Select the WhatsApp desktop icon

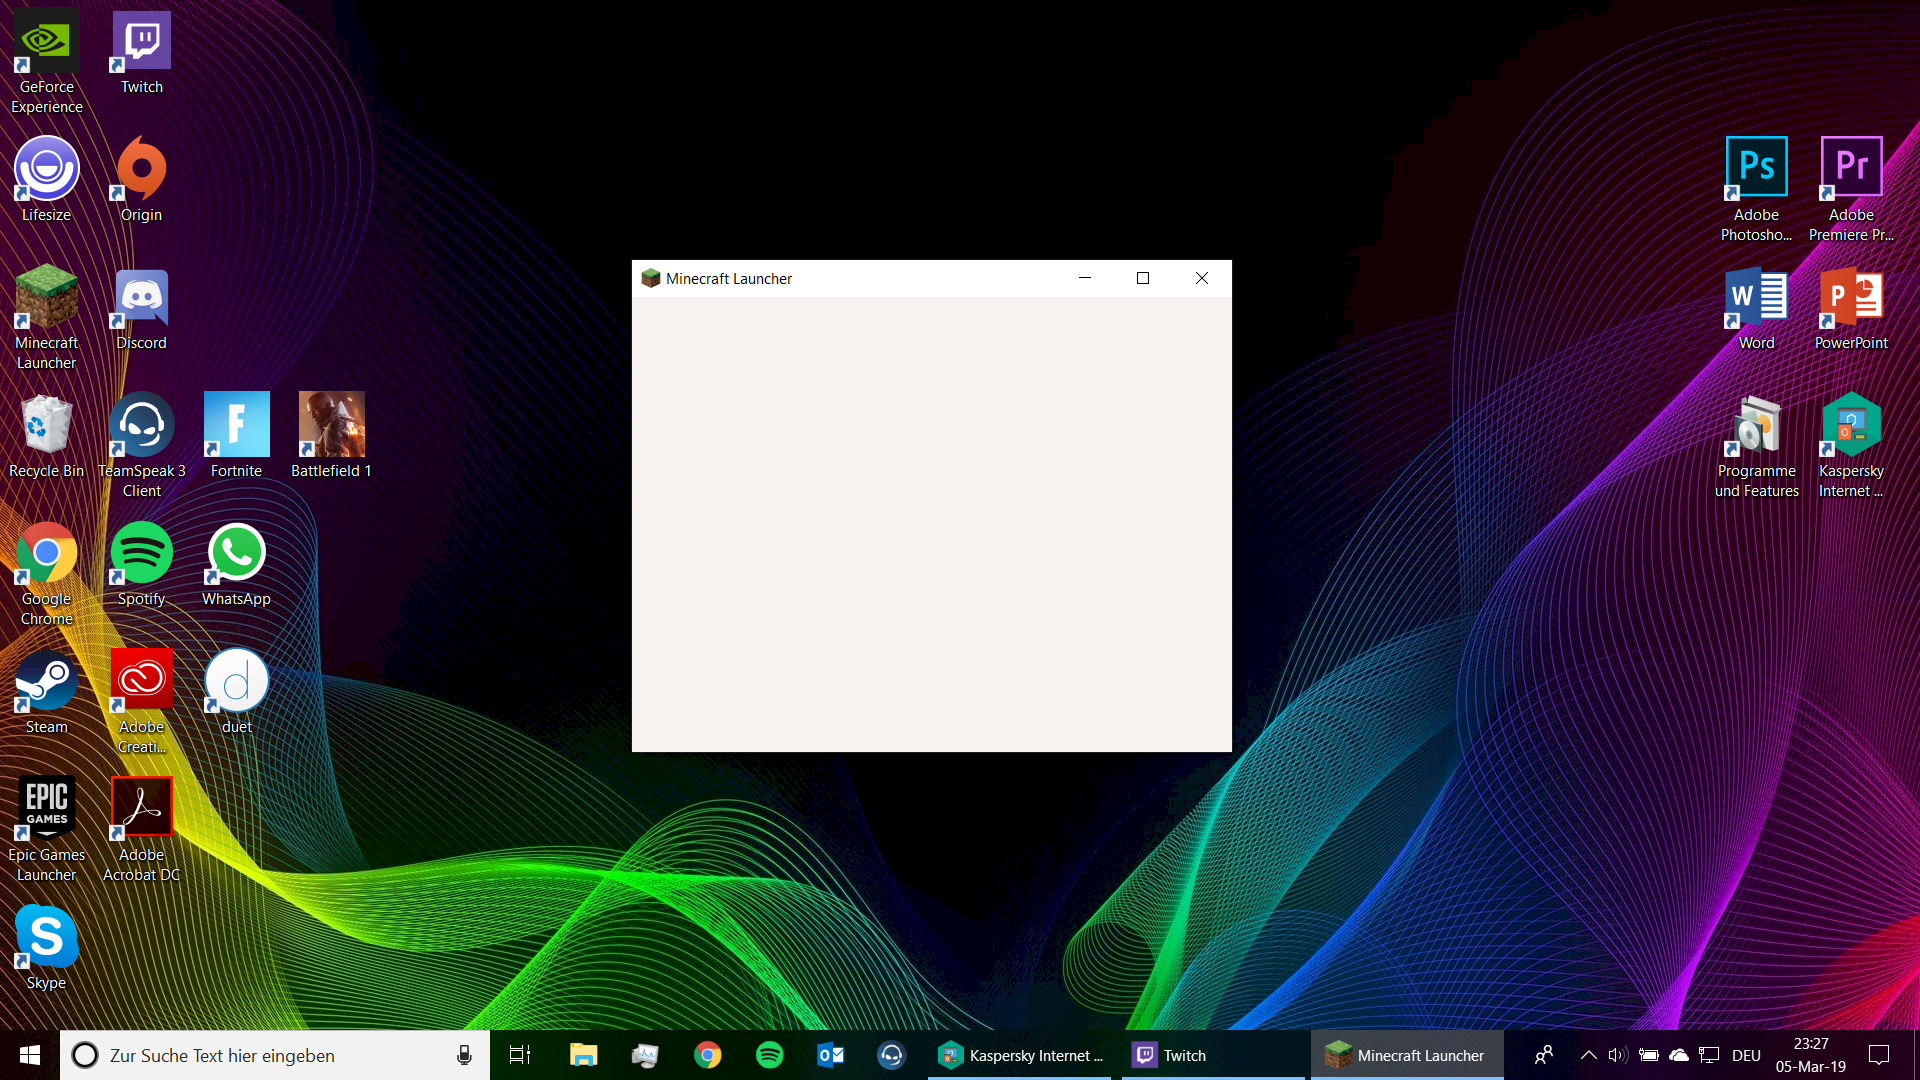[236, 564]
